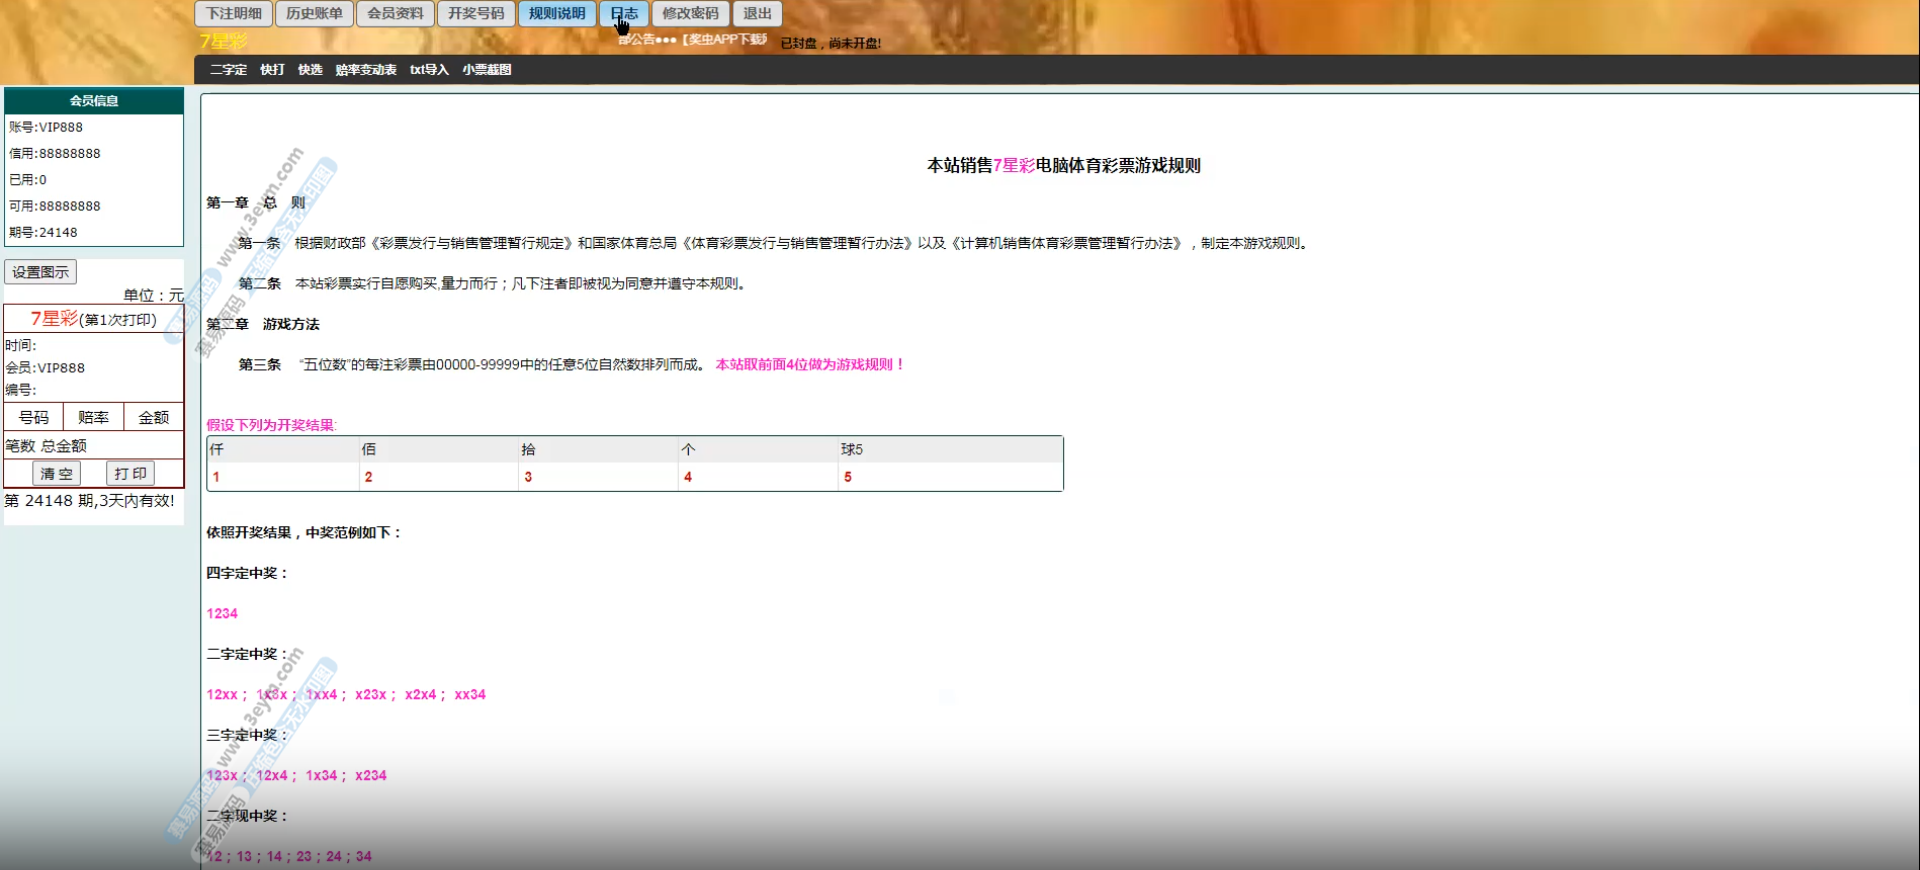Screen dimensions: 1920x870
Task: Open the 日志 tab
Action: (624, 14)
